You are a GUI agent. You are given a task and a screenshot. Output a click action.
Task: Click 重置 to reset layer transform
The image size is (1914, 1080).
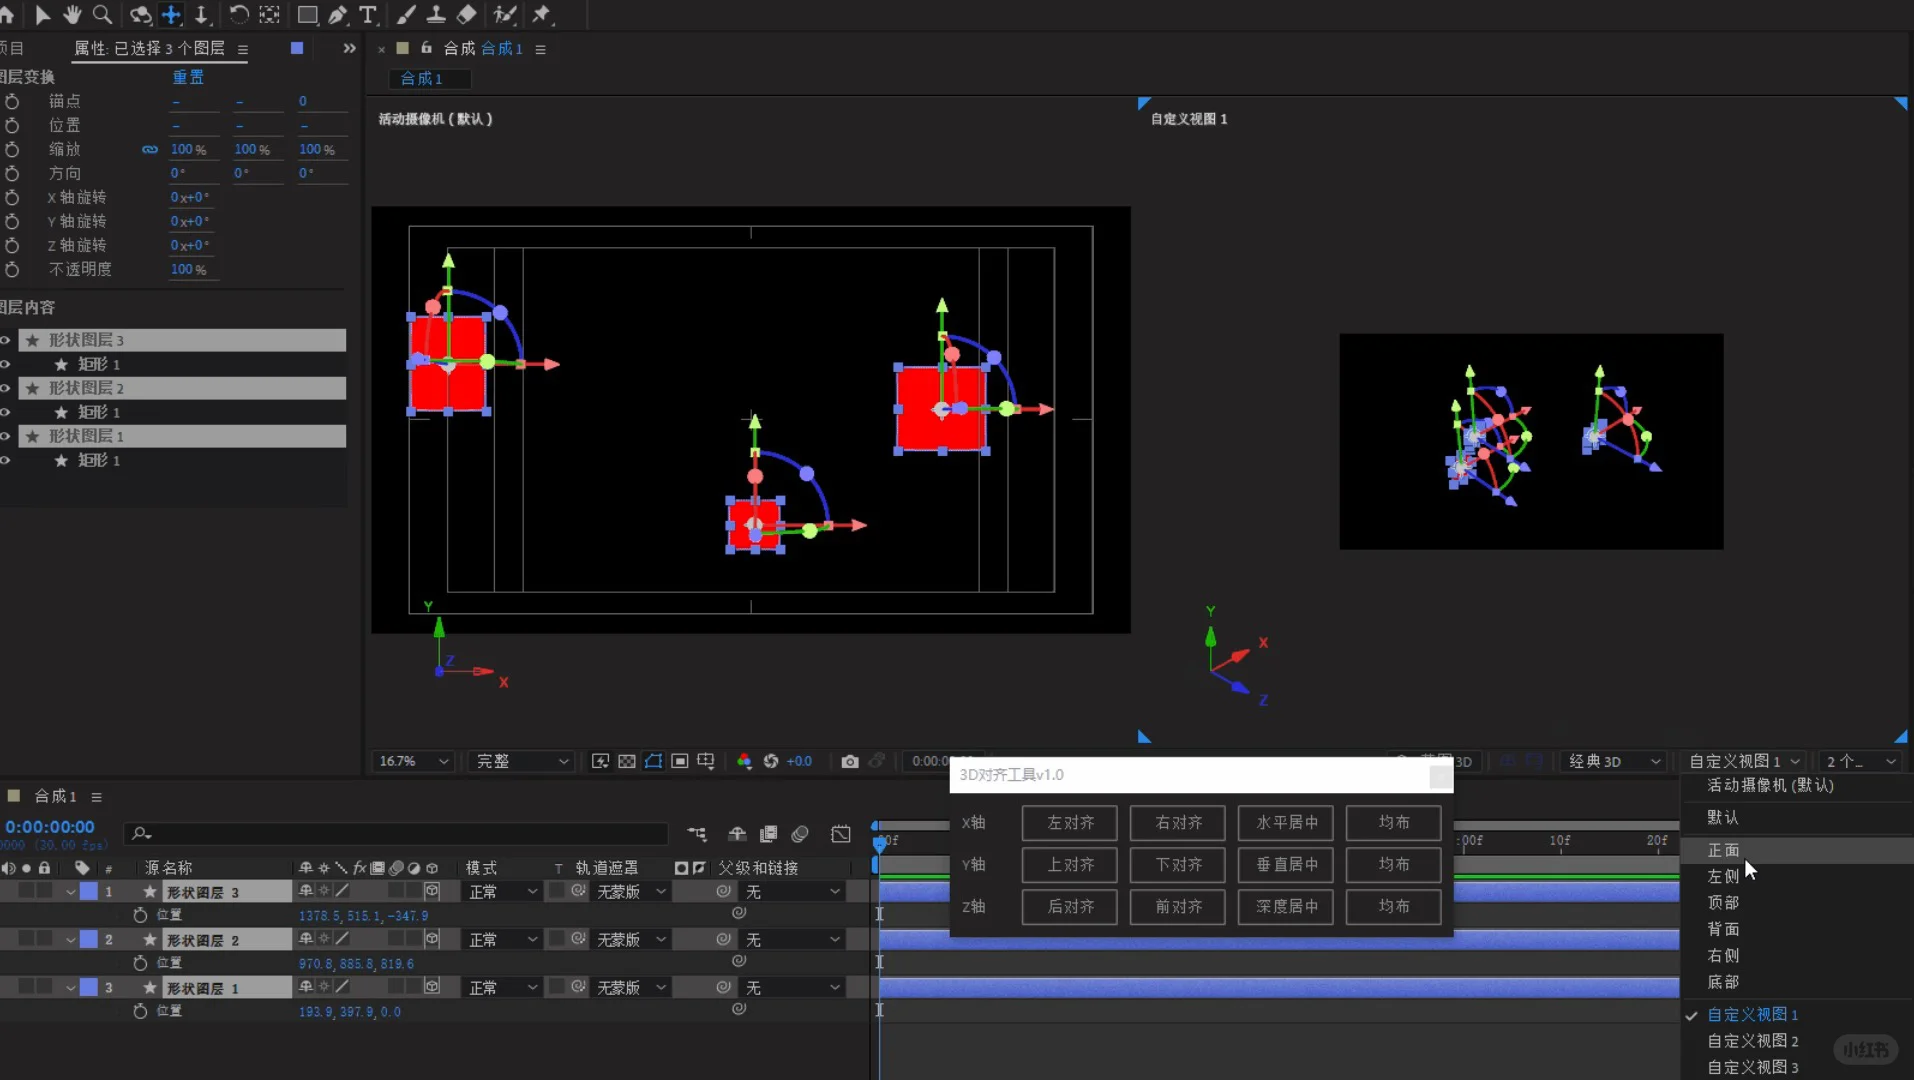pos(188,77)
